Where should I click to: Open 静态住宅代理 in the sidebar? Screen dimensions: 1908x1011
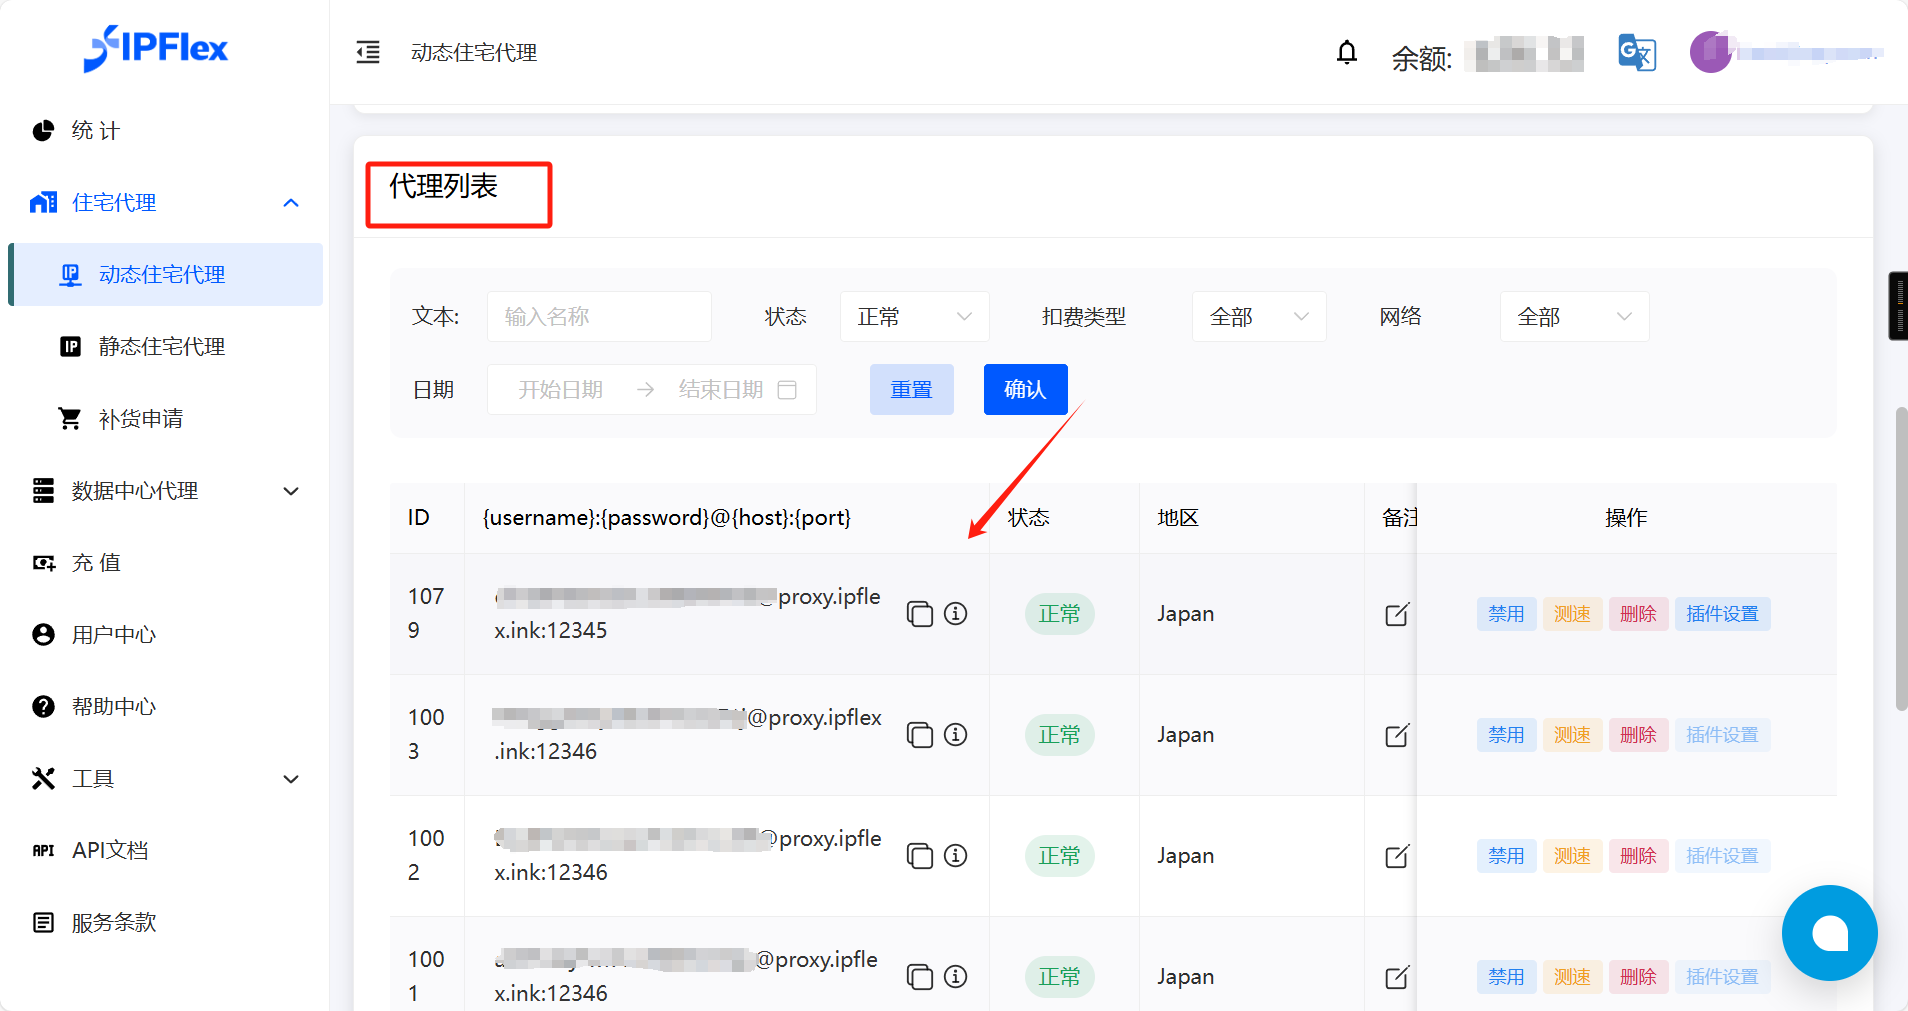(162, 347)
